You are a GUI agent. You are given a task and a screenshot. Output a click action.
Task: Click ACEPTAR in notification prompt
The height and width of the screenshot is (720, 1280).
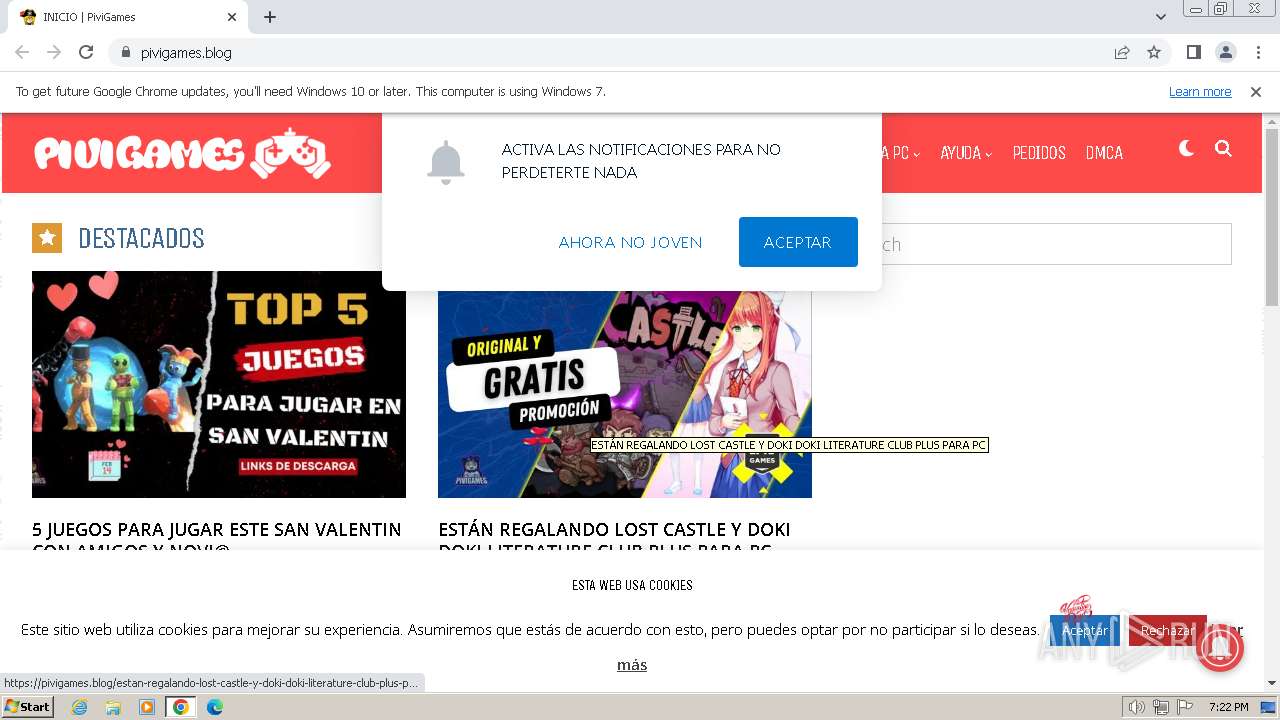click(798, 242)
